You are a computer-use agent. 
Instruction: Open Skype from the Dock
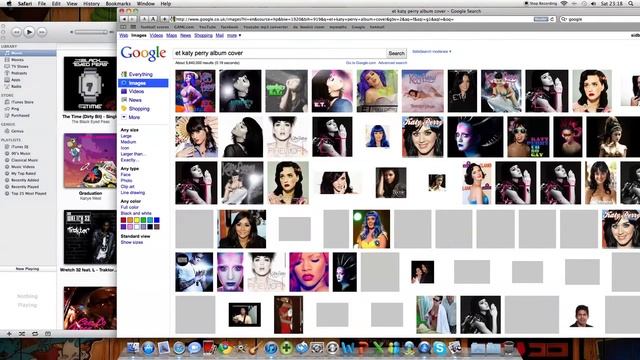tap(440, 348)
